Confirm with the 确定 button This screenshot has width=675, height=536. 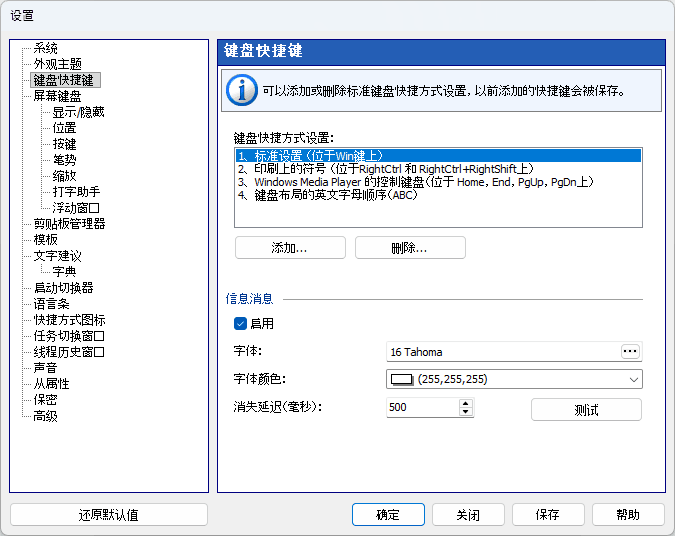point(388,515)
